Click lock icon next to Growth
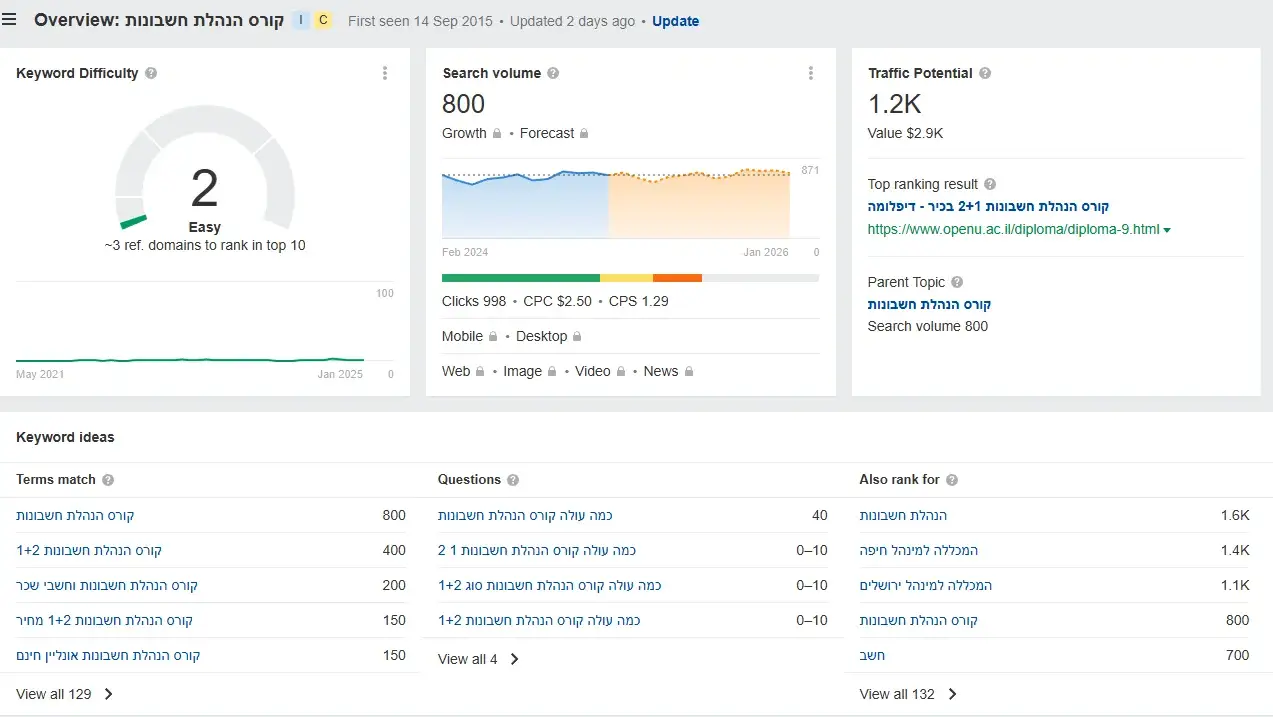This screenshot has height=717, width=1273. tap(497, 133)
